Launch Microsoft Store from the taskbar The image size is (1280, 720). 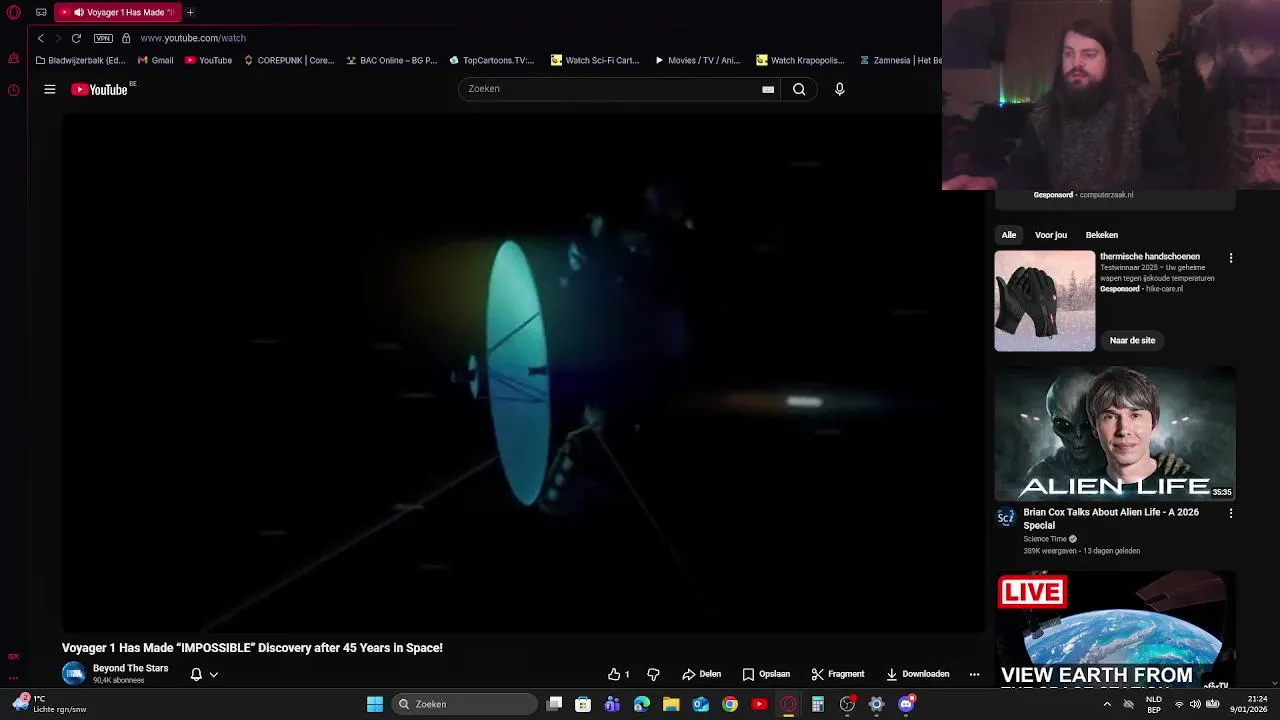point(583,704)
